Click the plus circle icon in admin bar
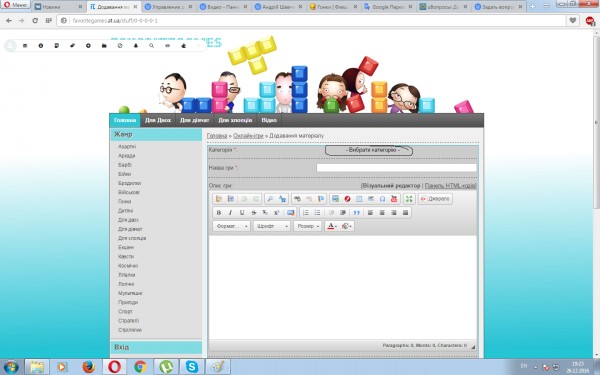The width and height of the screenshot is (600, 375). coord(88,46)
